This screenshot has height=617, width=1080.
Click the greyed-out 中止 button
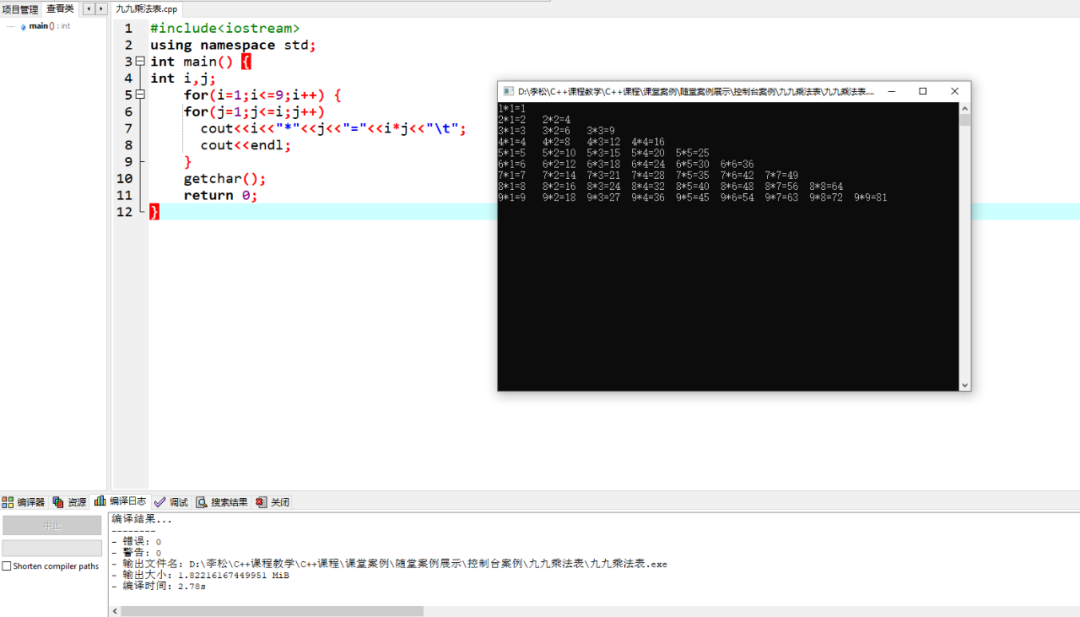[52, 525]
